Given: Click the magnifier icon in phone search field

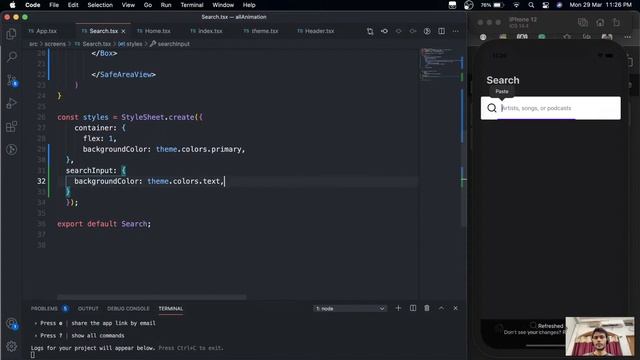Looking at the screenshot, I should (x=492, y=108).
